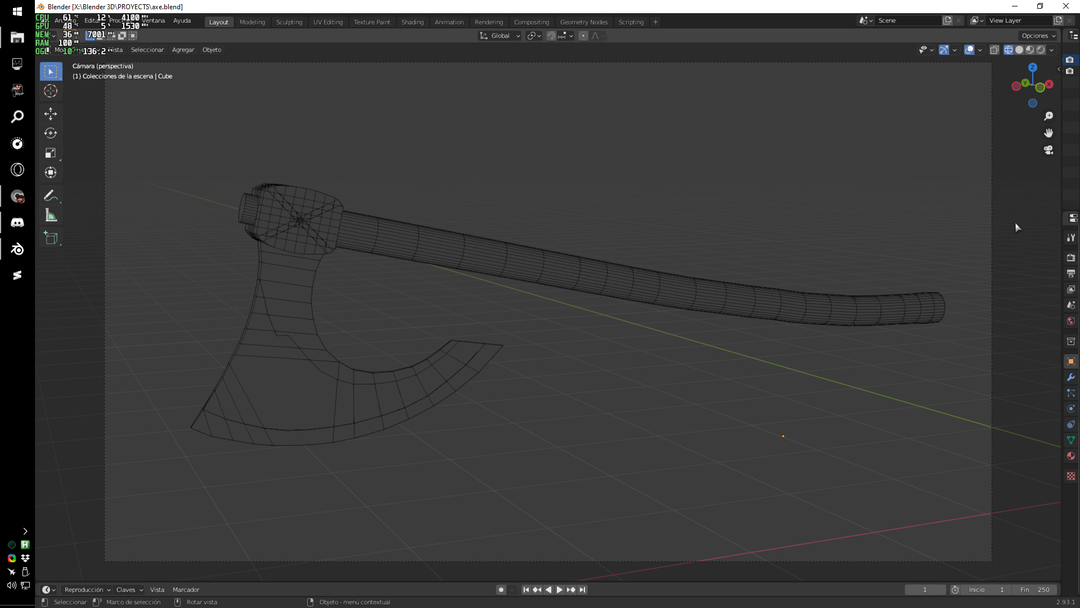Open the Opciones dropdown
1080x608 pixels.
[1037, 35]
